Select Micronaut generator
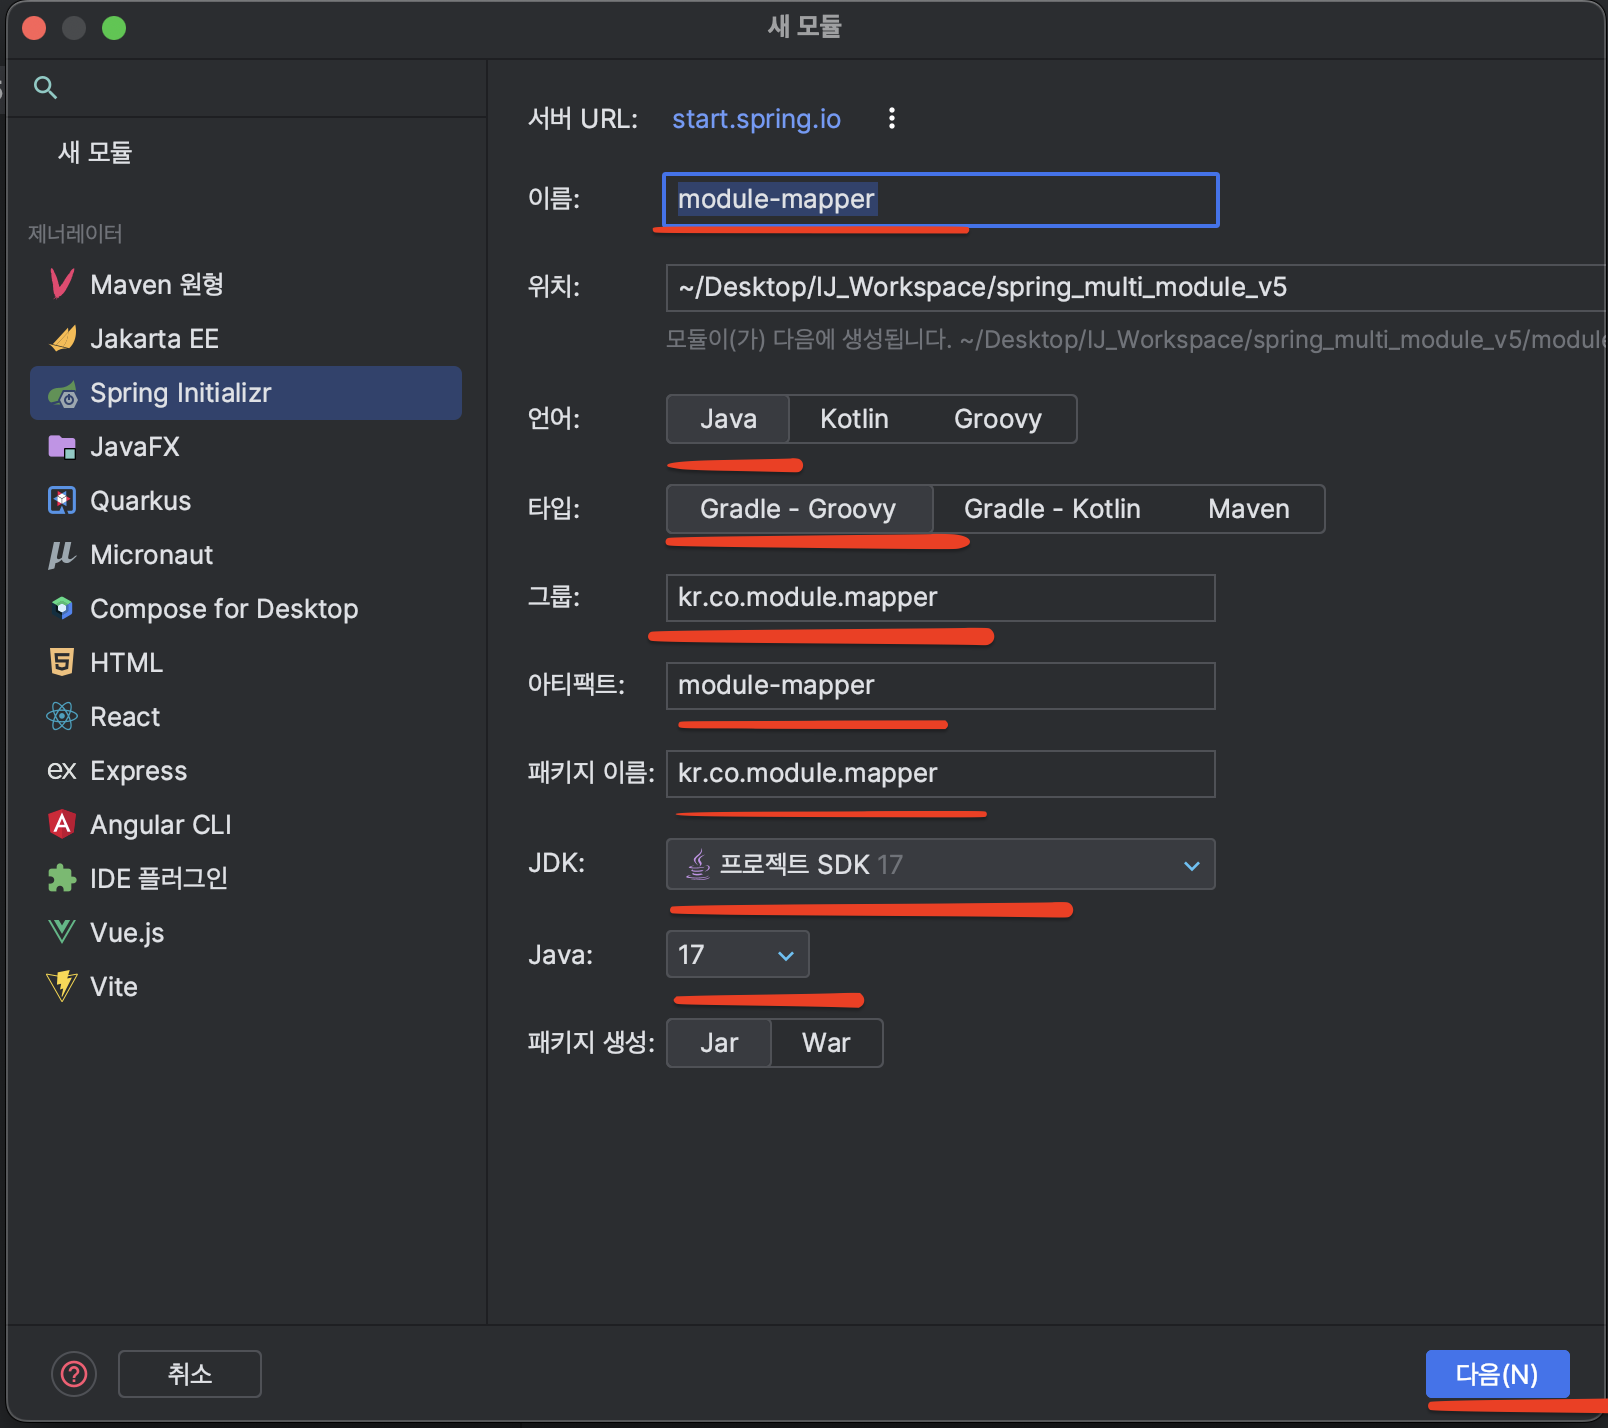1608x1428 pixels. pos(246,555)
